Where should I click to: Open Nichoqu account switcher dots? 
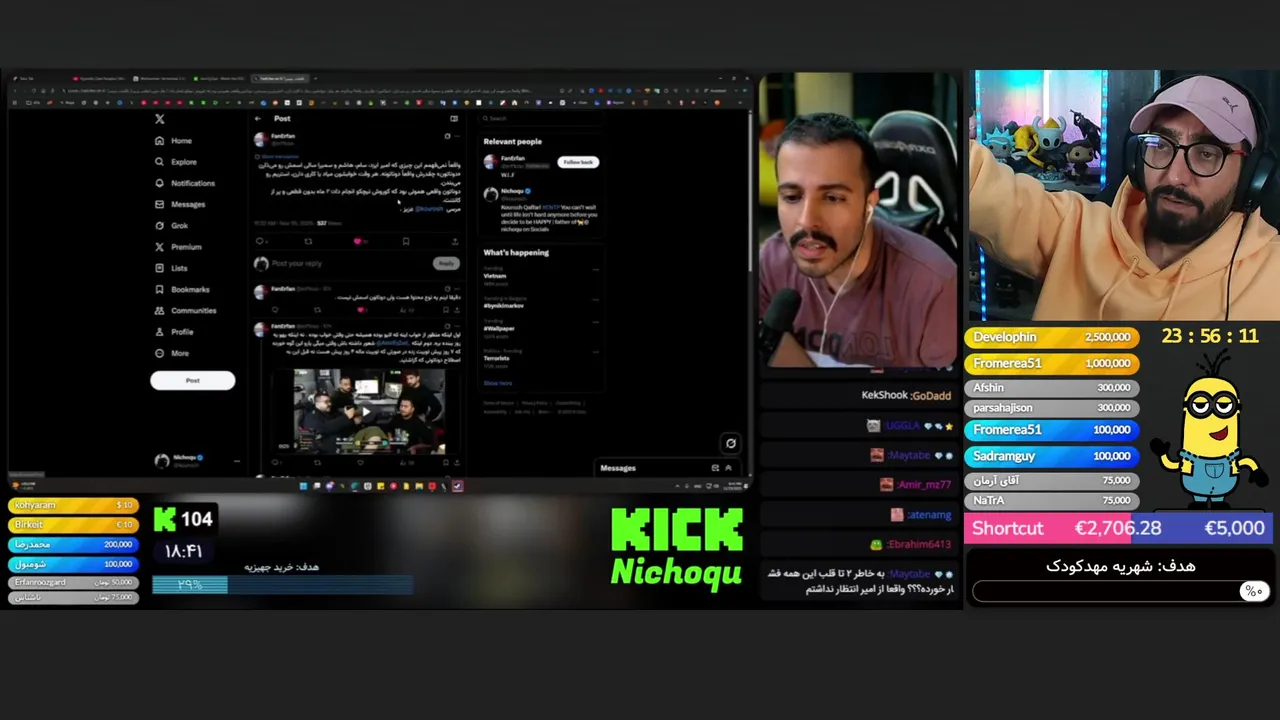[x=236, y=460]
